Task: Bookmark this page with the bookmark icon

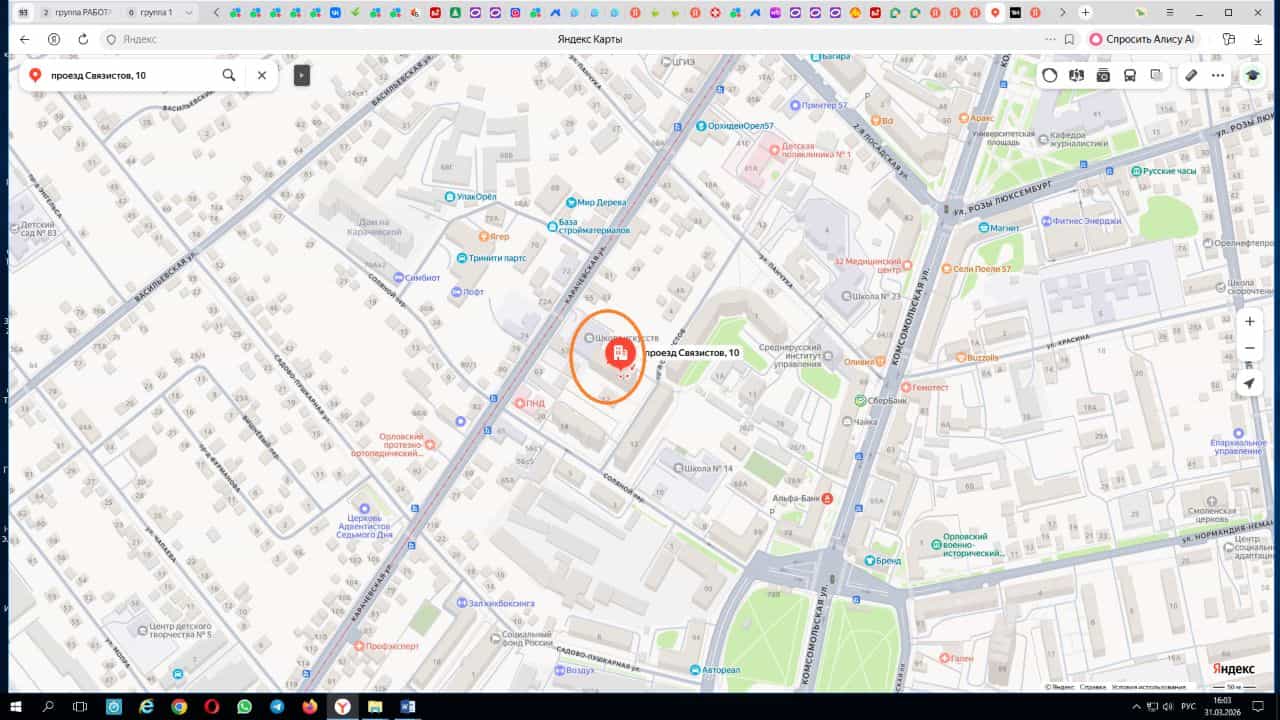Action: click(1069, 39)
